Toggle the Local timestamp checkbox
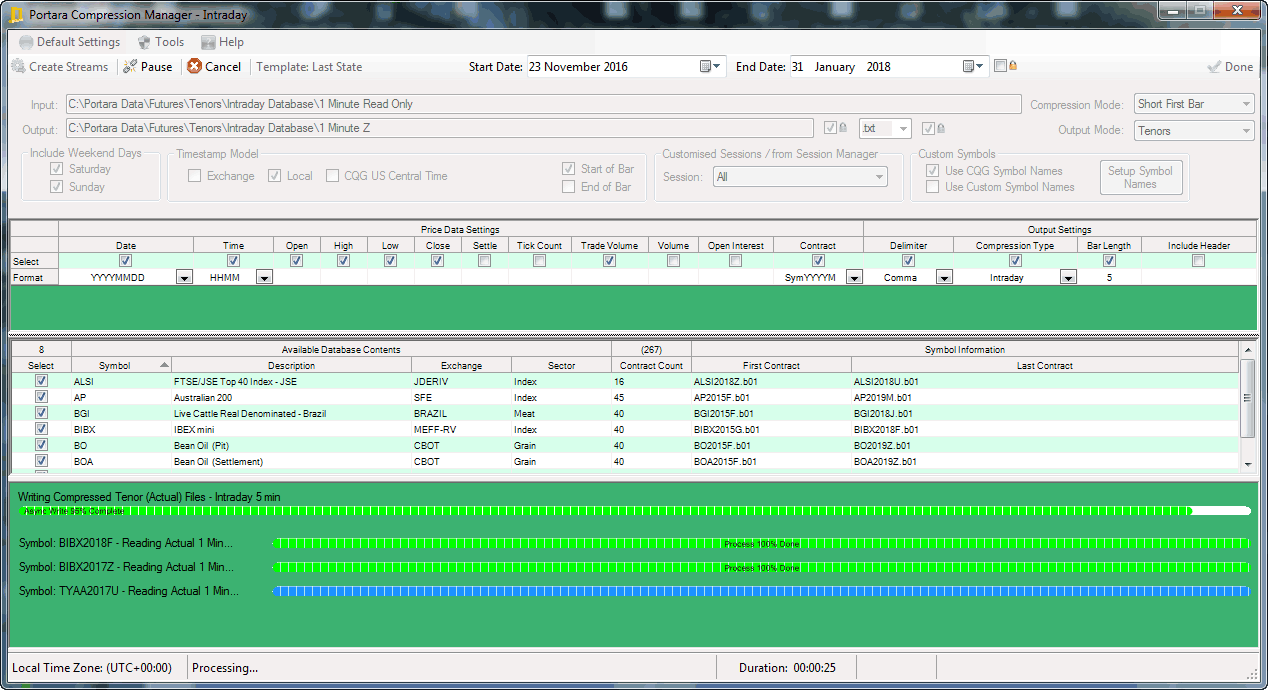1268x690 pixels. (274, 176)
